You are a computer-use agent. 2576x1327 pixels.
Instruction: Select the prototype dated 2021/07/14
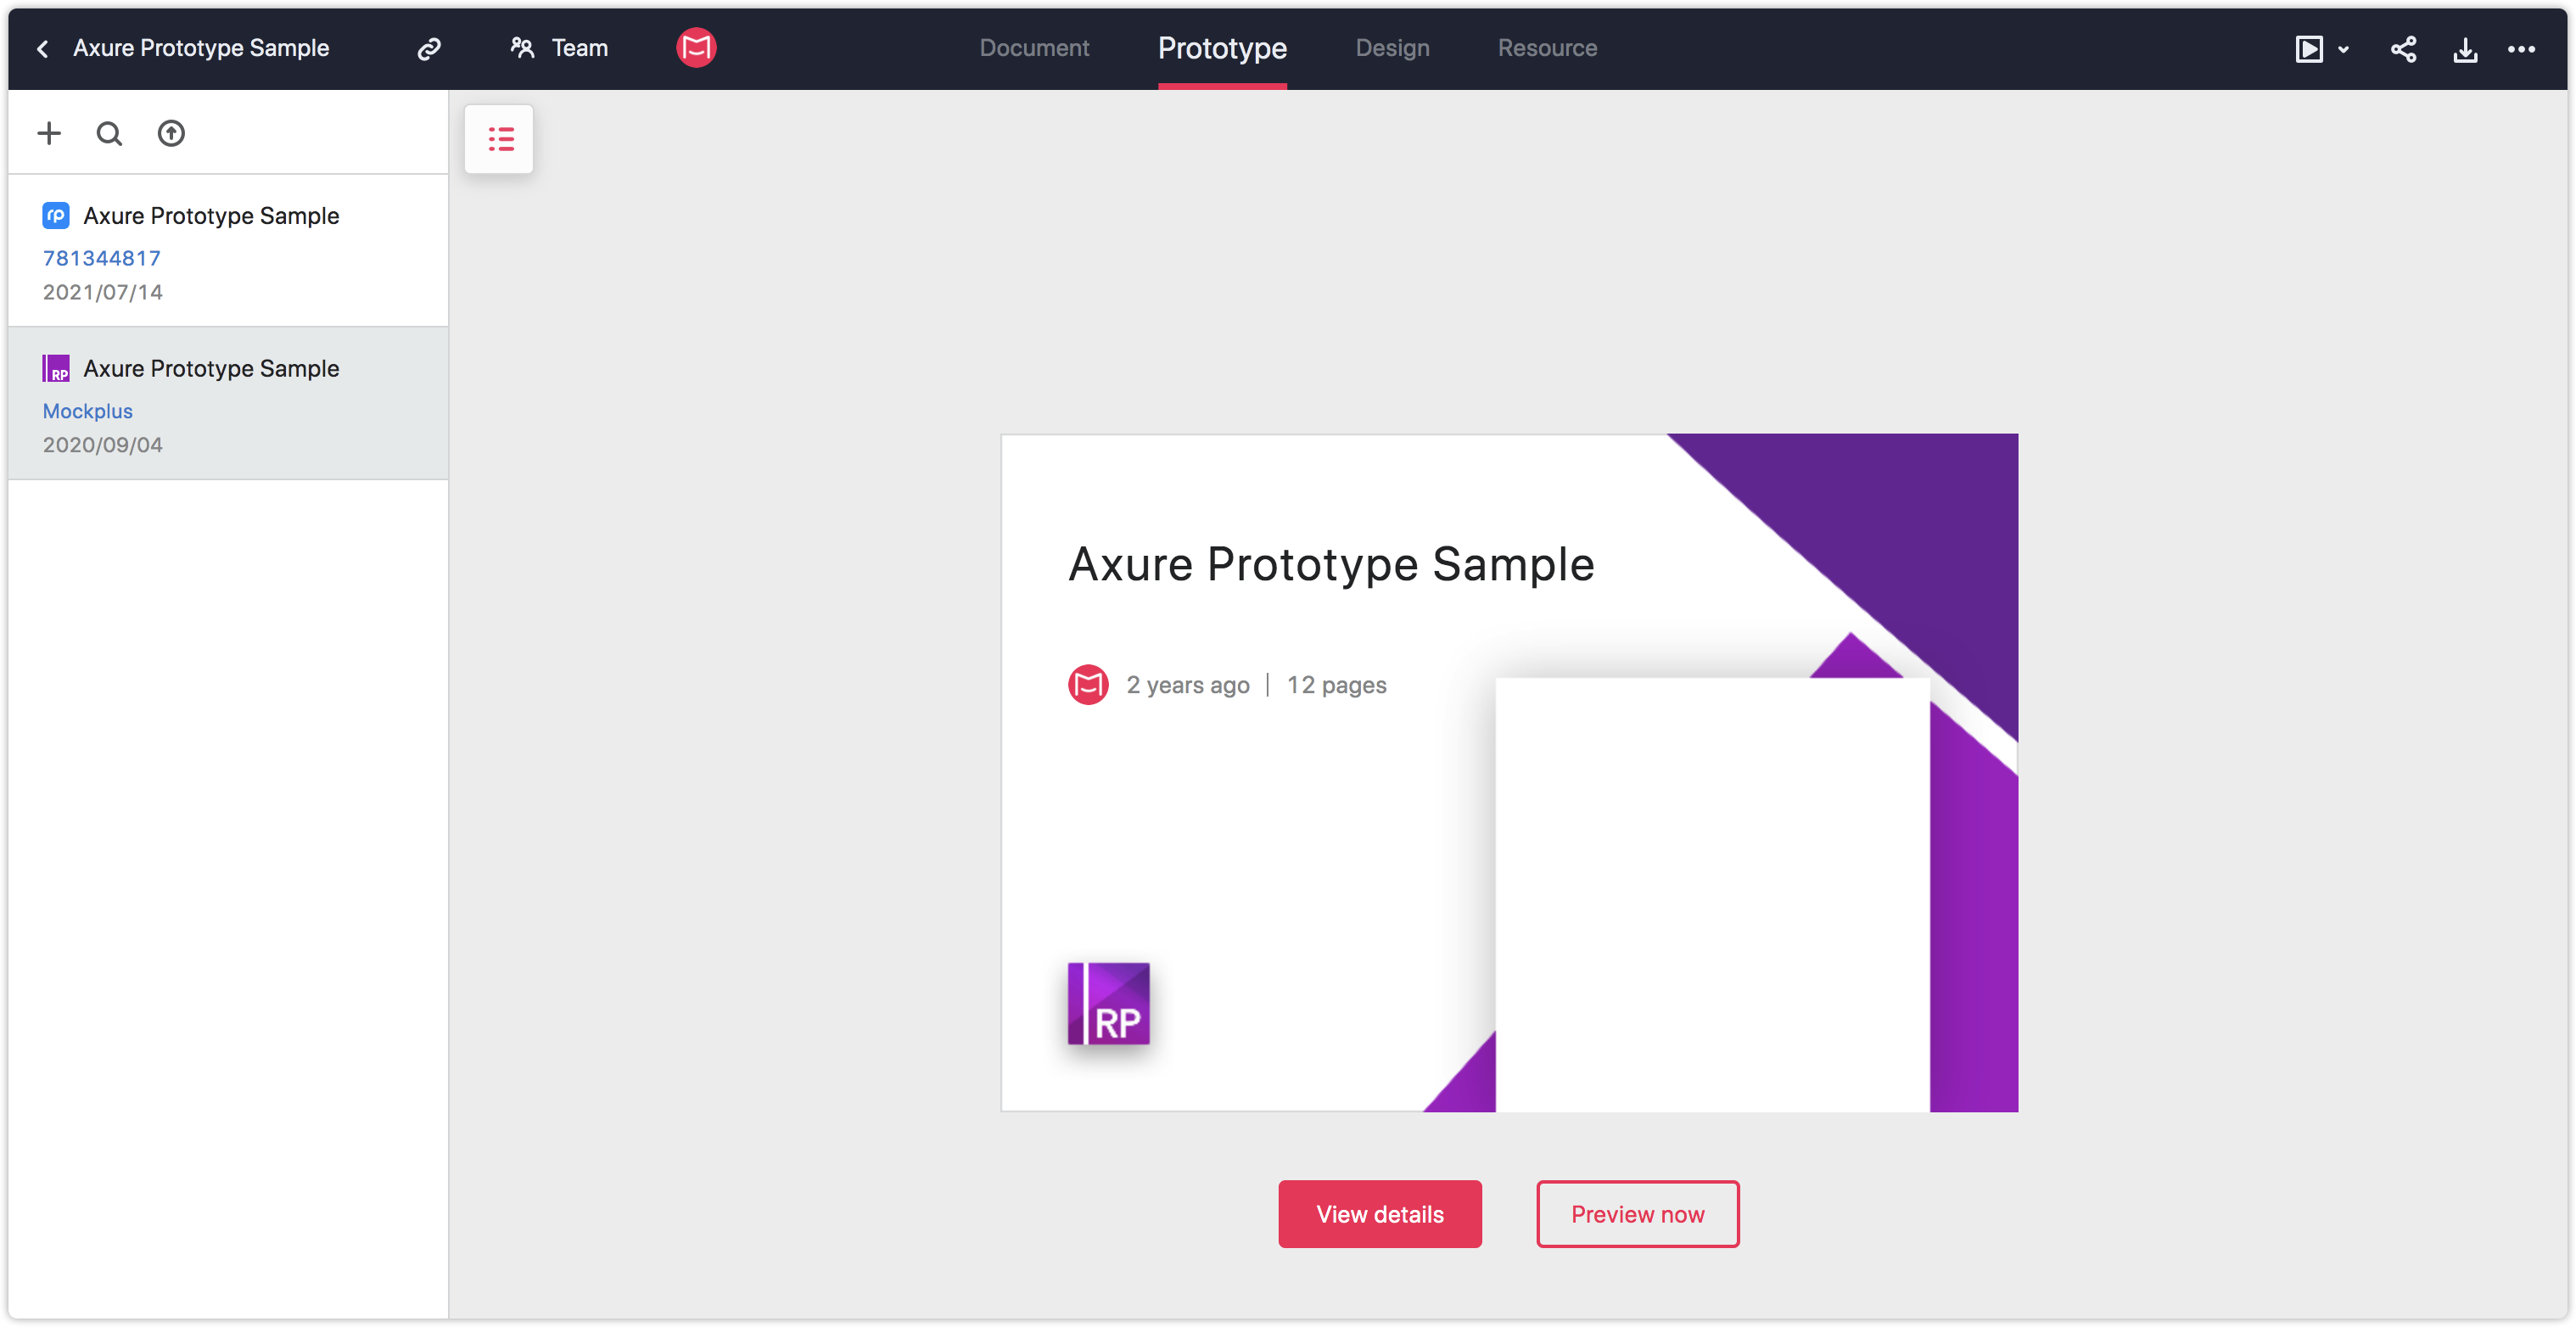[x=228, y=251]
